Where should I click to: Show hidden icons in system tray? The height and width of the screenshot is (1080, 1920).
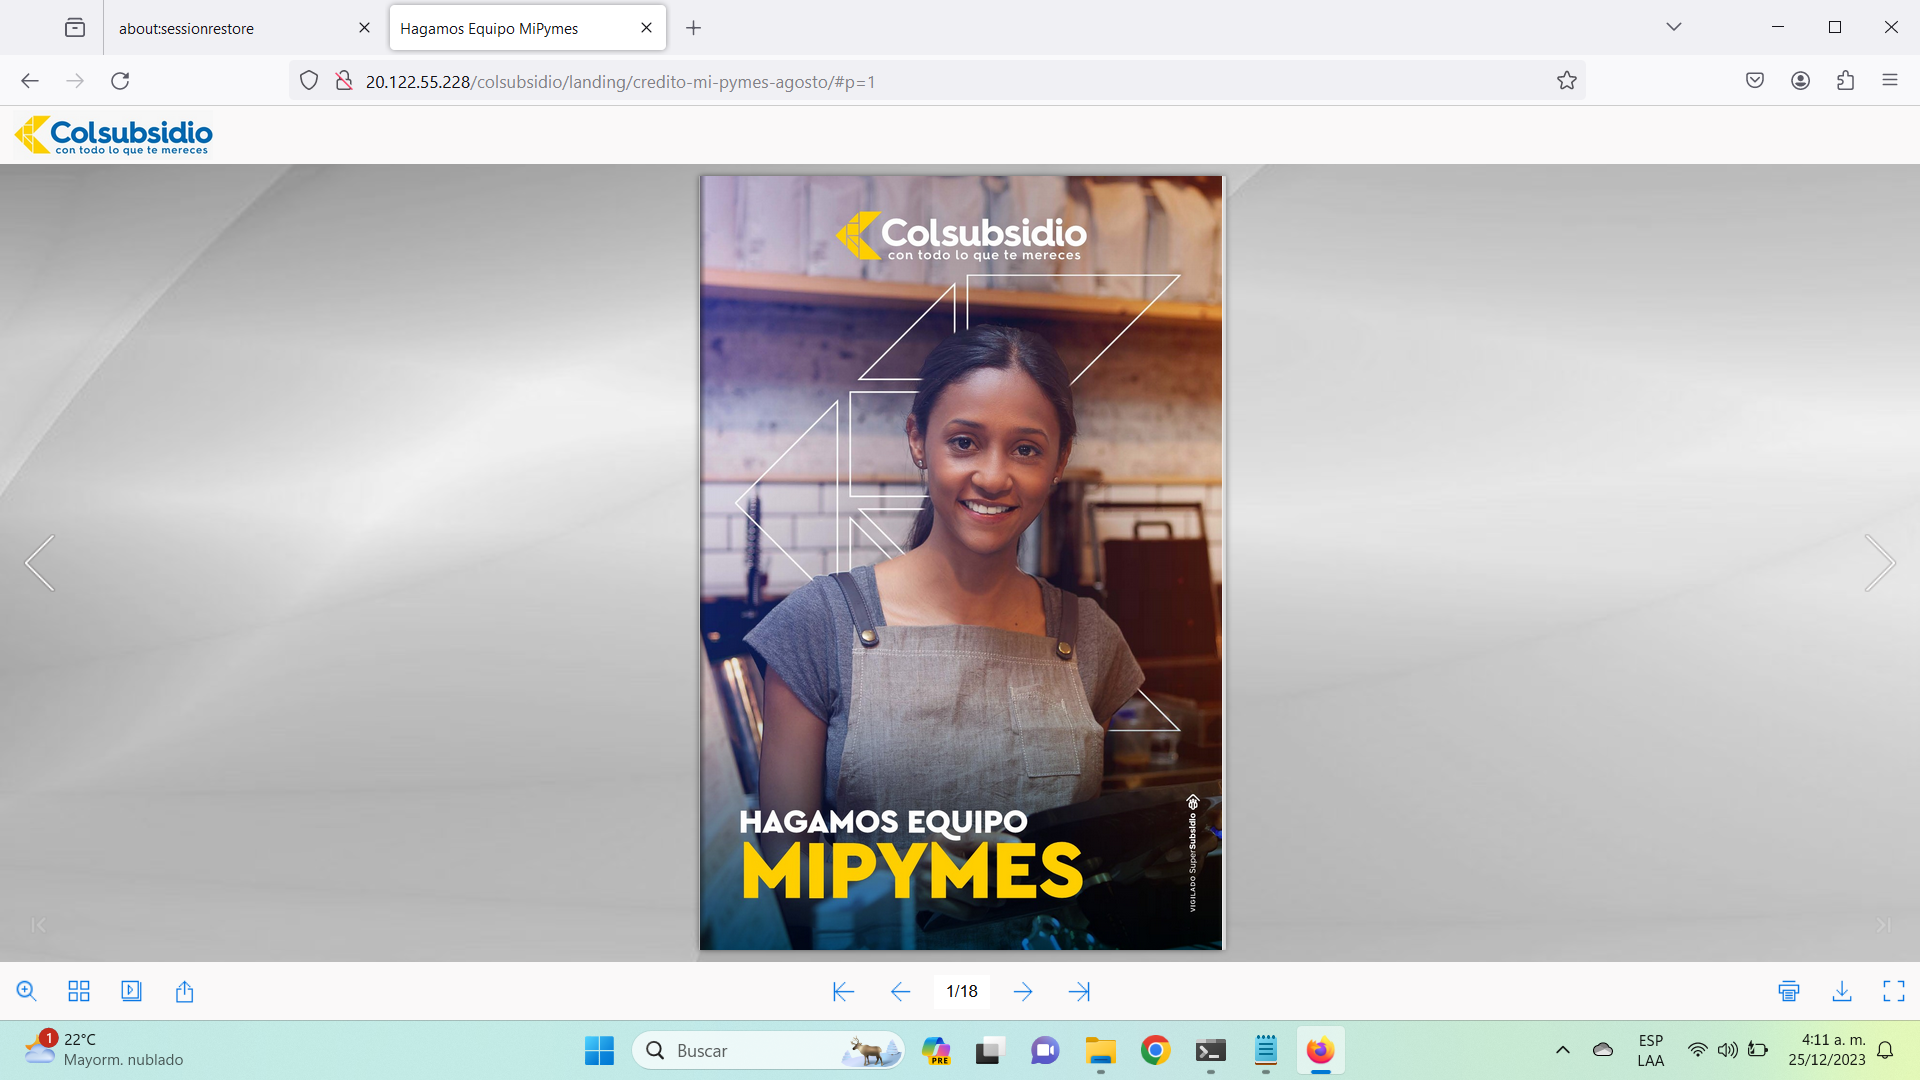point(1562,1050)
